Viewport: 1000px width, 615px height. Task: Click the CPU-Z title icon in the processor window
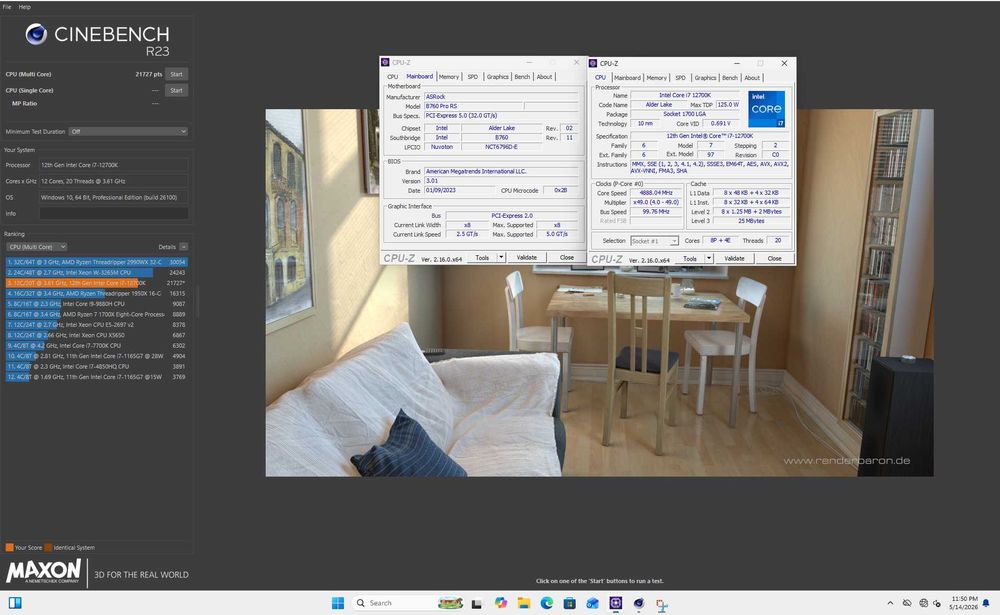593,63
